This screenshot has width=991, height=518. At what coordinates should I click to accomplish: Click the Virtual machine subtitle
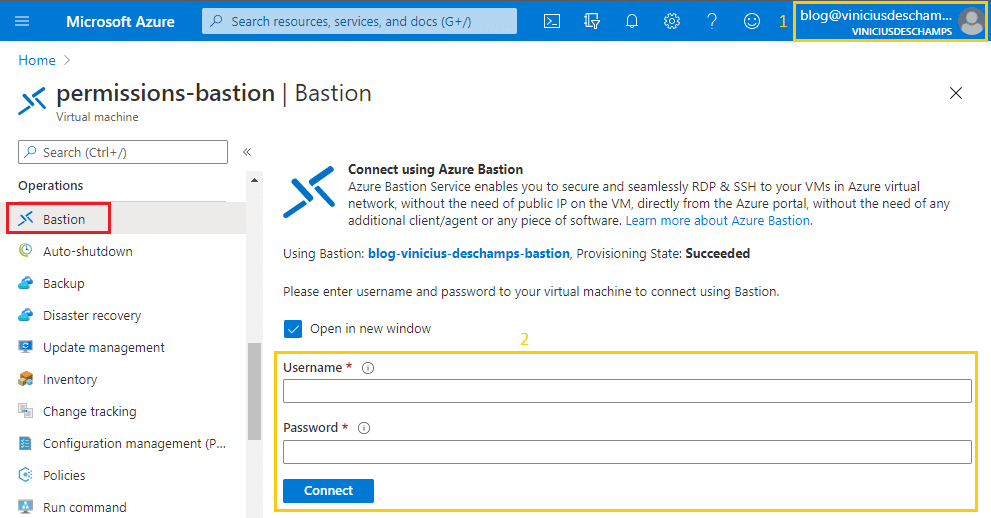(x=97, y=117)
